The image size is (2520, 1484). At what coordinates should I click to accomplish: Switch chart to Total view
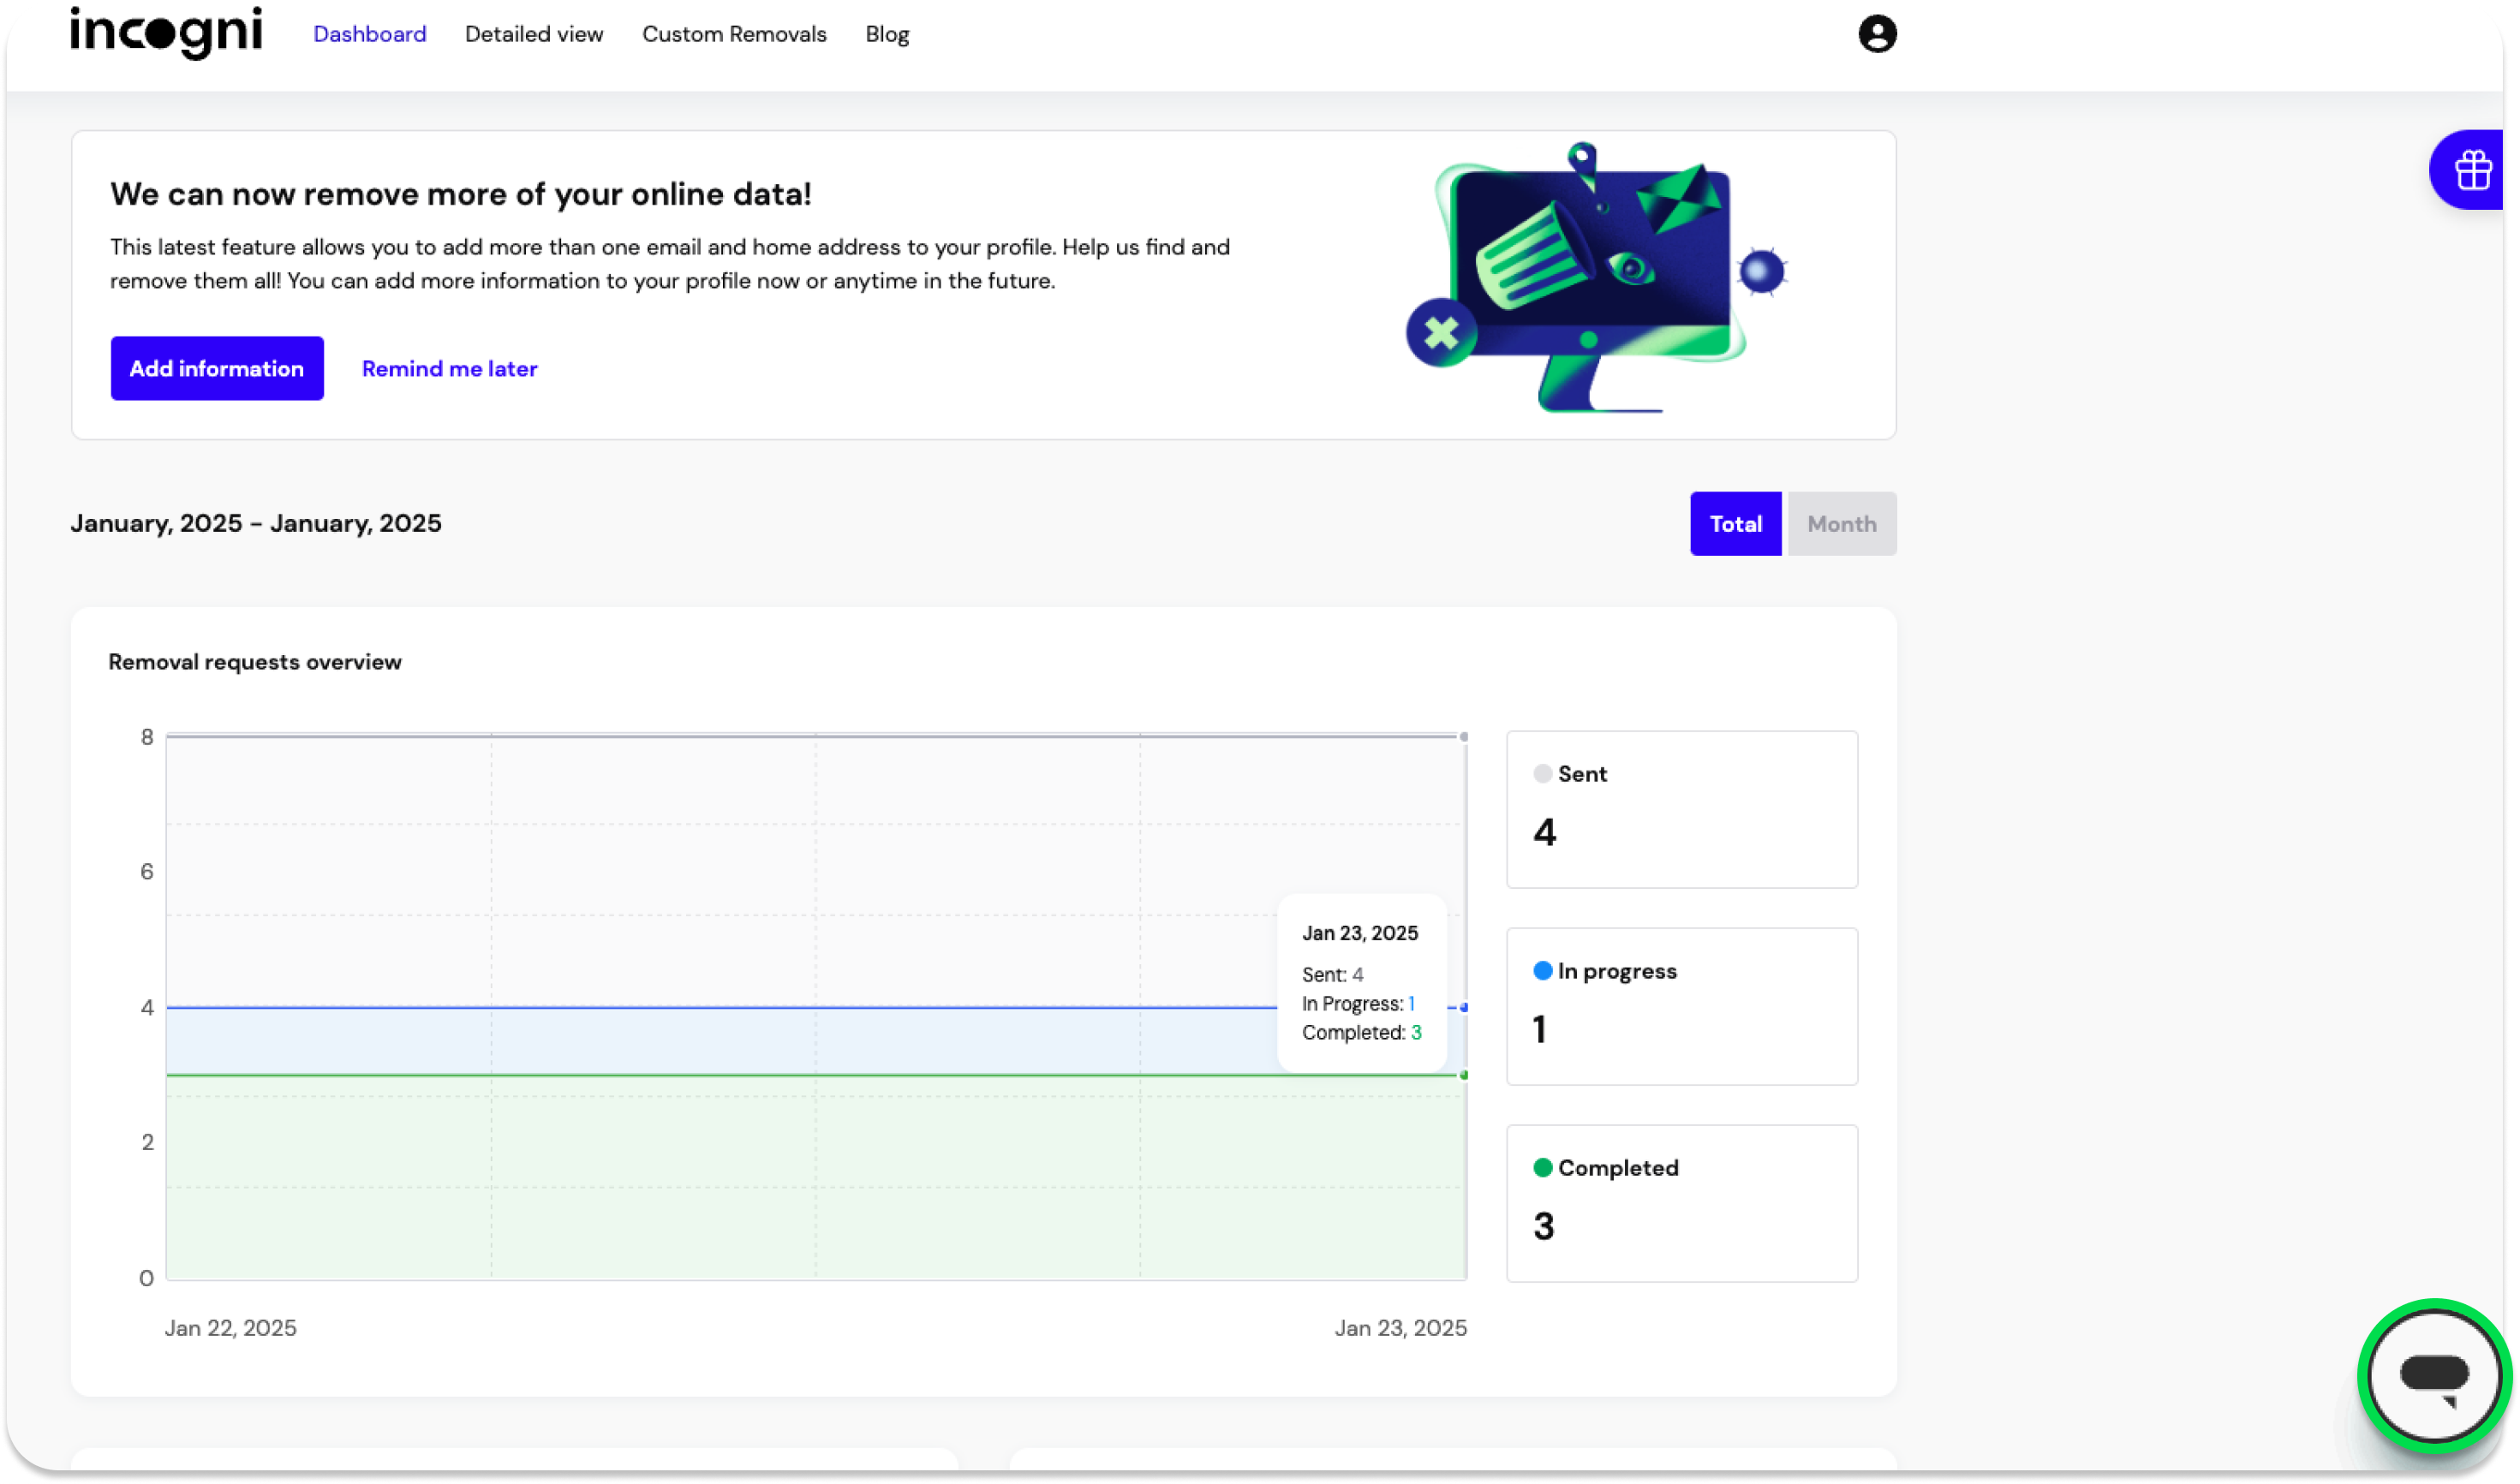coord(1735,524)
